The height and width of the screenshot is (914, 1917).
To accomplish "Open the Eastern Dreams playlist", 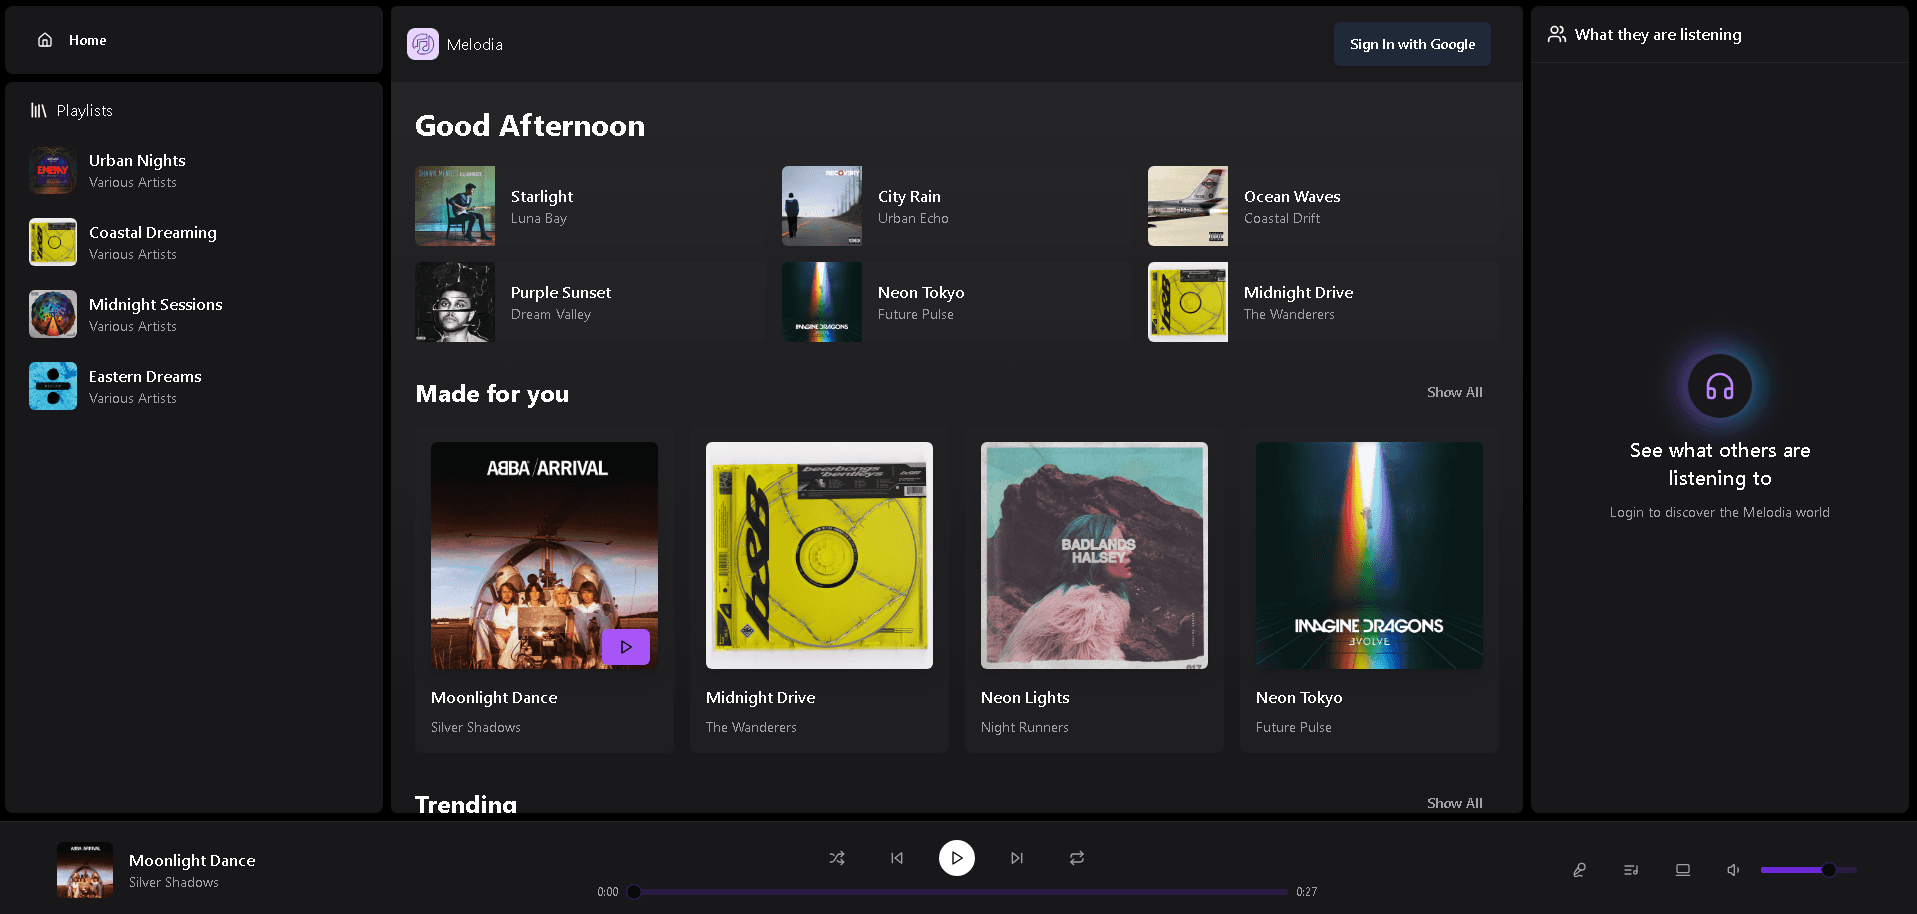I will pos(194,386).
